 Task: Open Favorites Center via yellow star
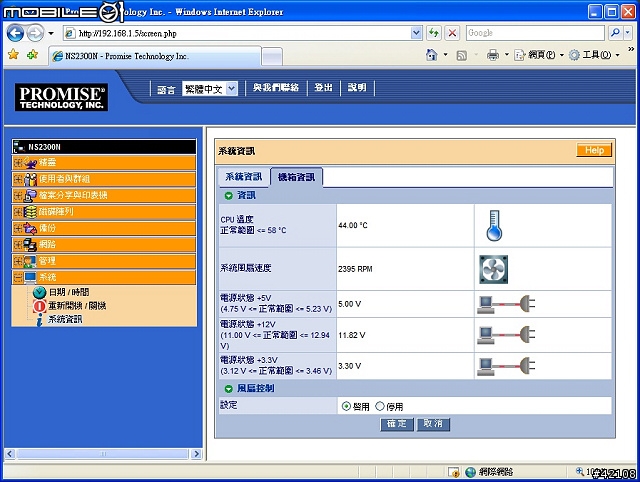[13, 55]
